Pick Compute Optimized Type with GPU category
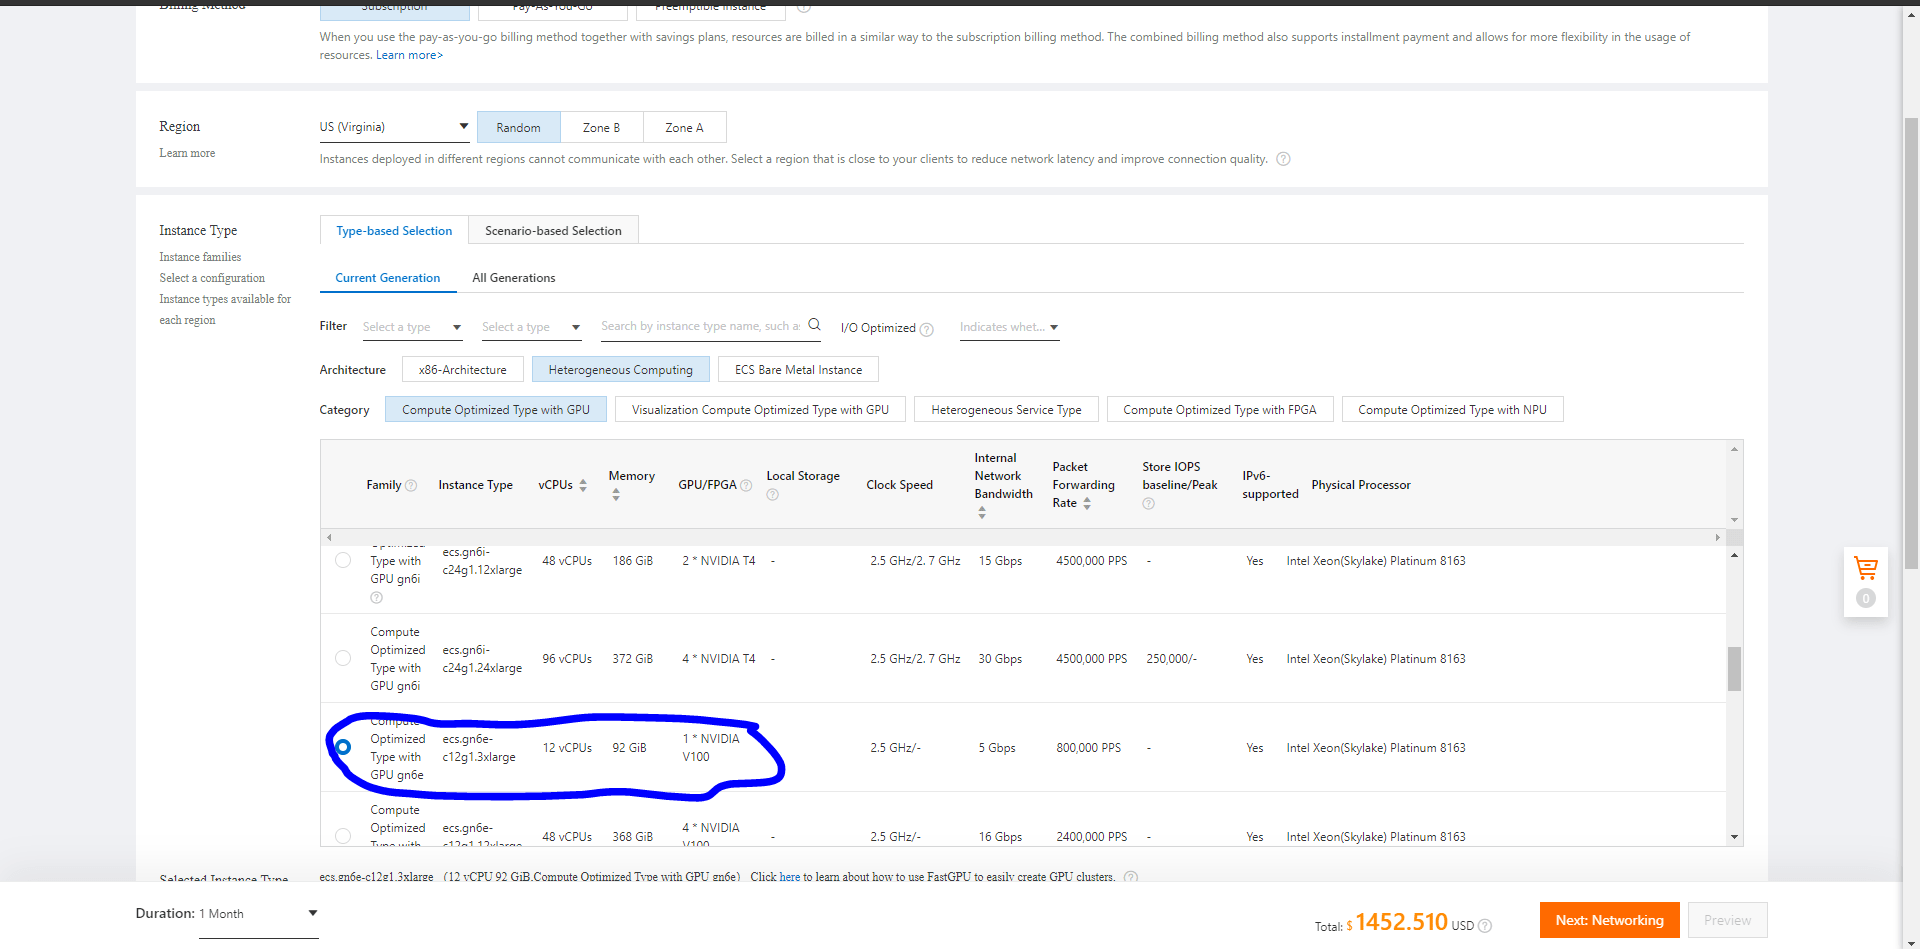This screenshot has width=1920, height=949. pos(496,410)
